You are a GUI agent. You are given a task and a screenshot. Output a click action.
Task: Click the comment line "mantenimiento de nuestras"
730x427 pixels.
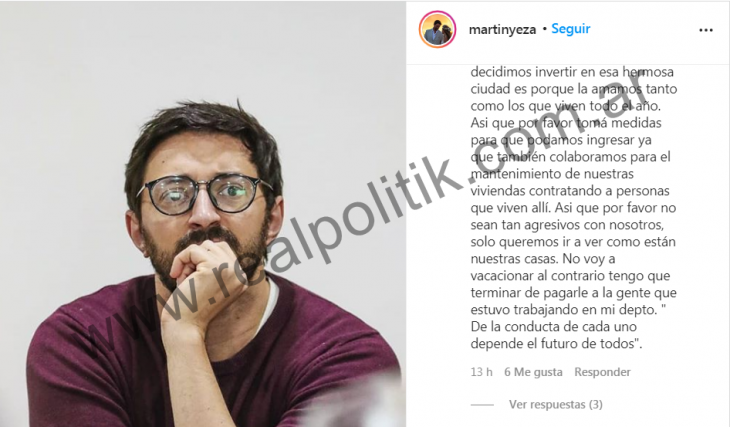pyautogui.click(x=552, y=174)
